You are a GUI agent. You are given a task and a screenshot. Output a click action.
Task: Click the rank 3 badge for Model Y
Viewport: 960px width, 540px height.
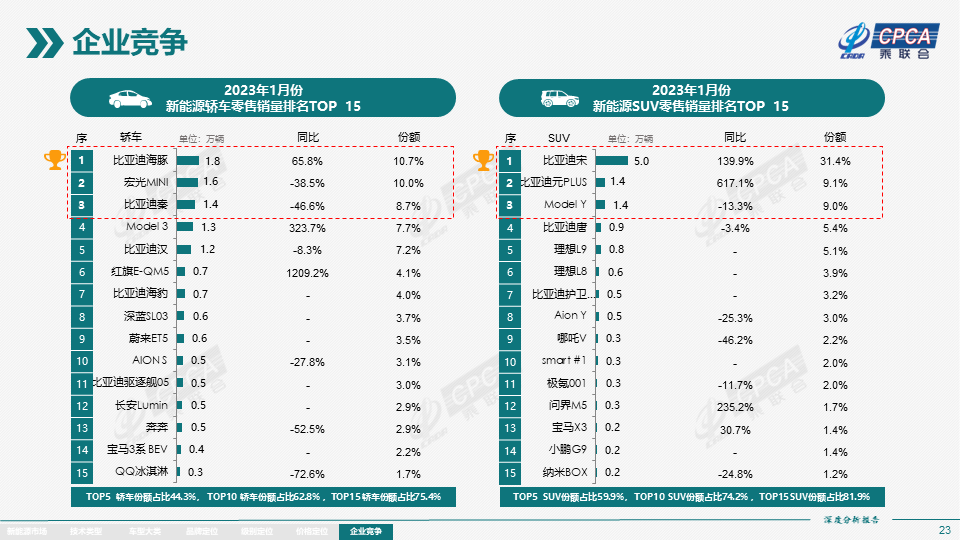click(509, 205)
